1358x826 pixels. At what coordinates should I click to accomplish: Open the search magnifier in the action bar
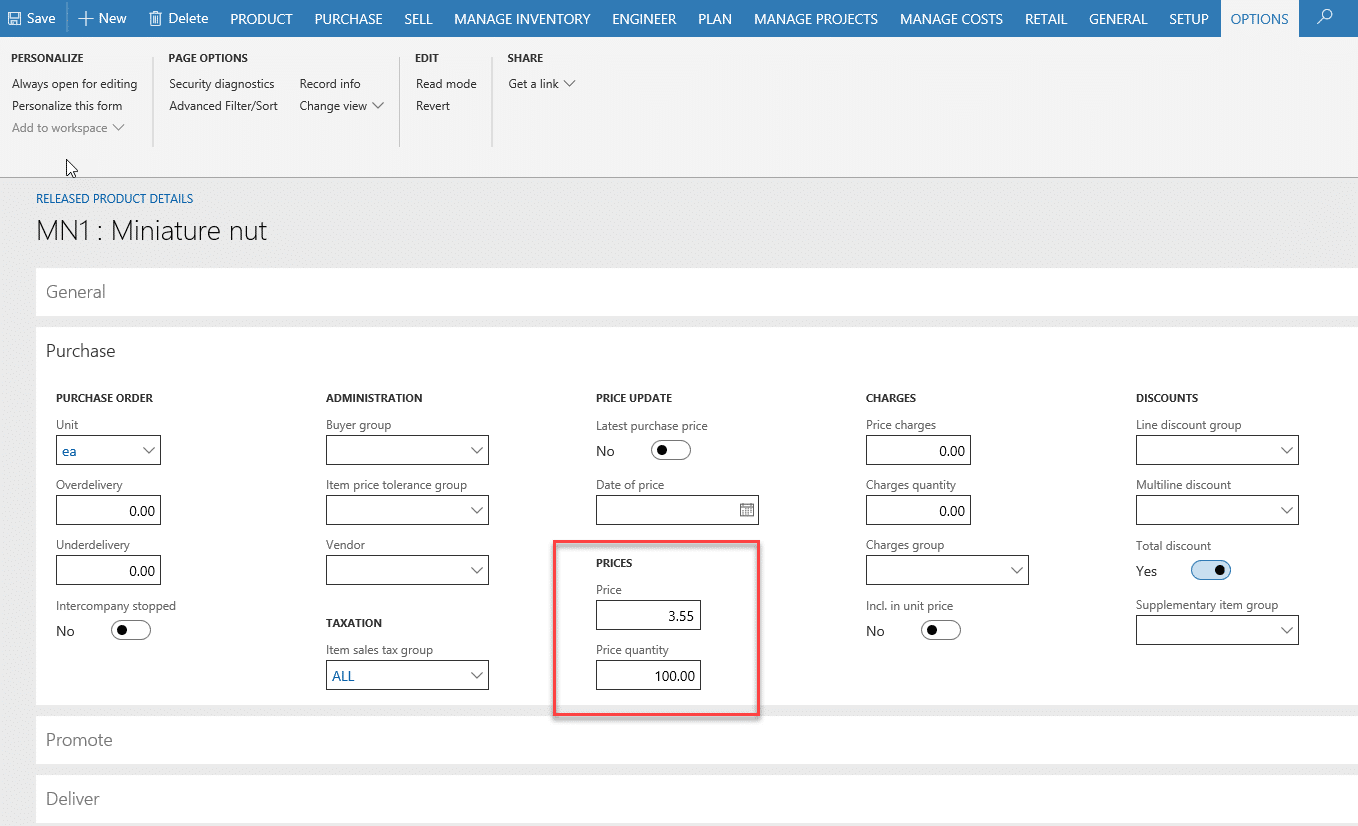[x=1325, y=18]
